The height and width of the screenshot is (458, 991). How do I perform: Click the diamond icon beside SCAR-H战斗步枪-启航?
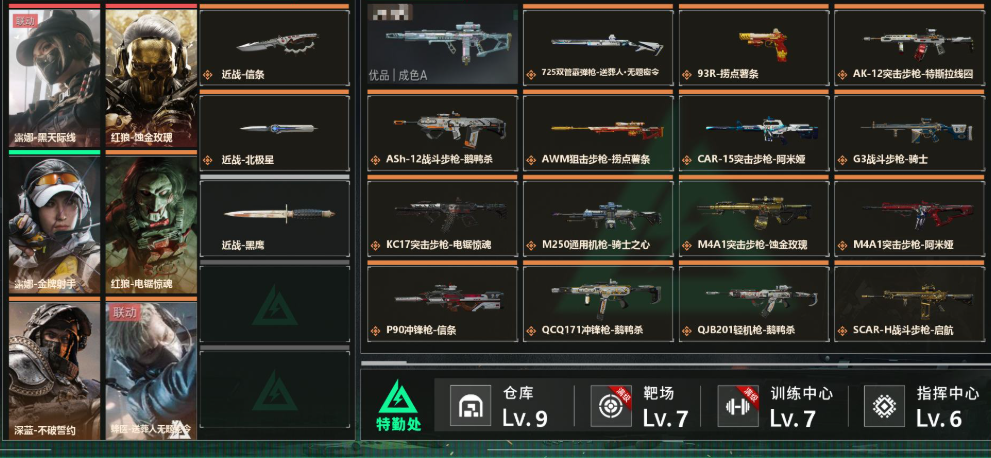pos(842,330)
